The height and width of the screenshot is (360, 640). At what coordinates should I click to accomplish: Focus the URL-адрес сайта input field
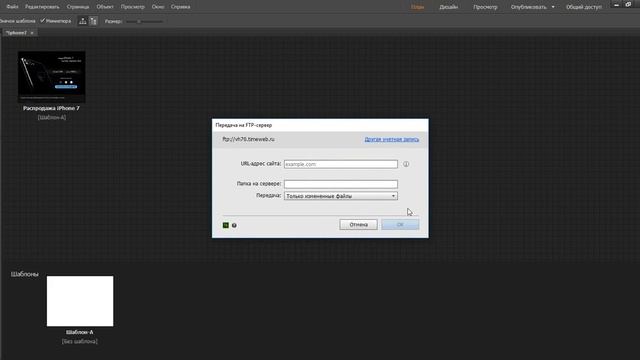341,164
